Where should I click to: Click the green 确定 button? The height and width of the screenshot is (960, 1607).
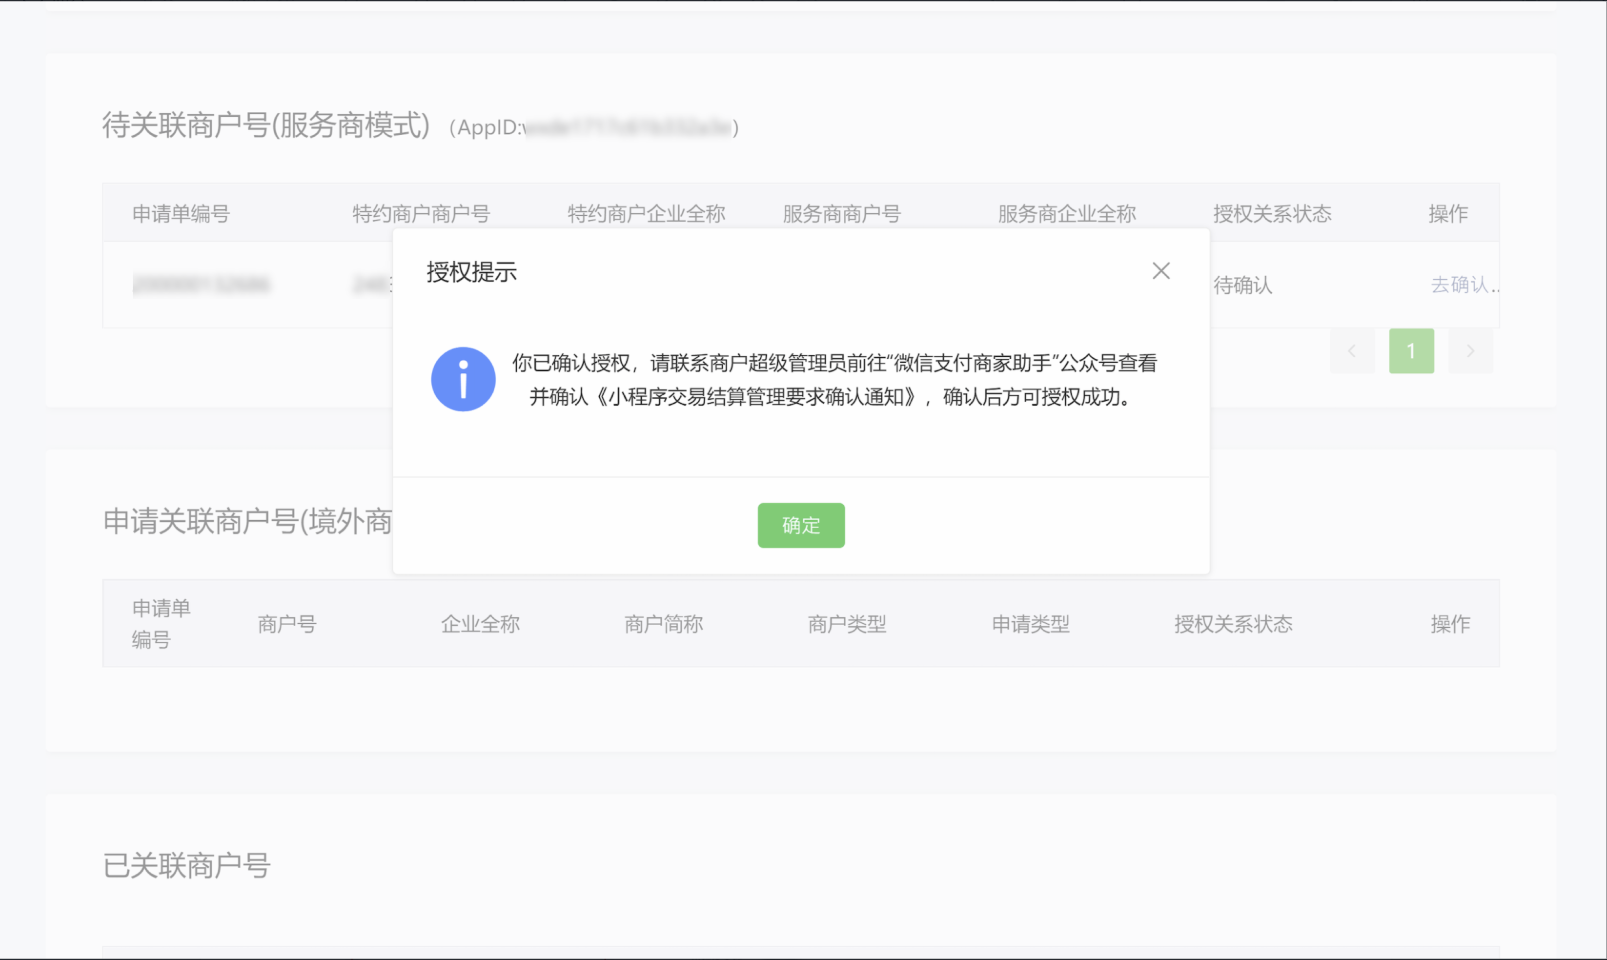click(x=801, y=525)
